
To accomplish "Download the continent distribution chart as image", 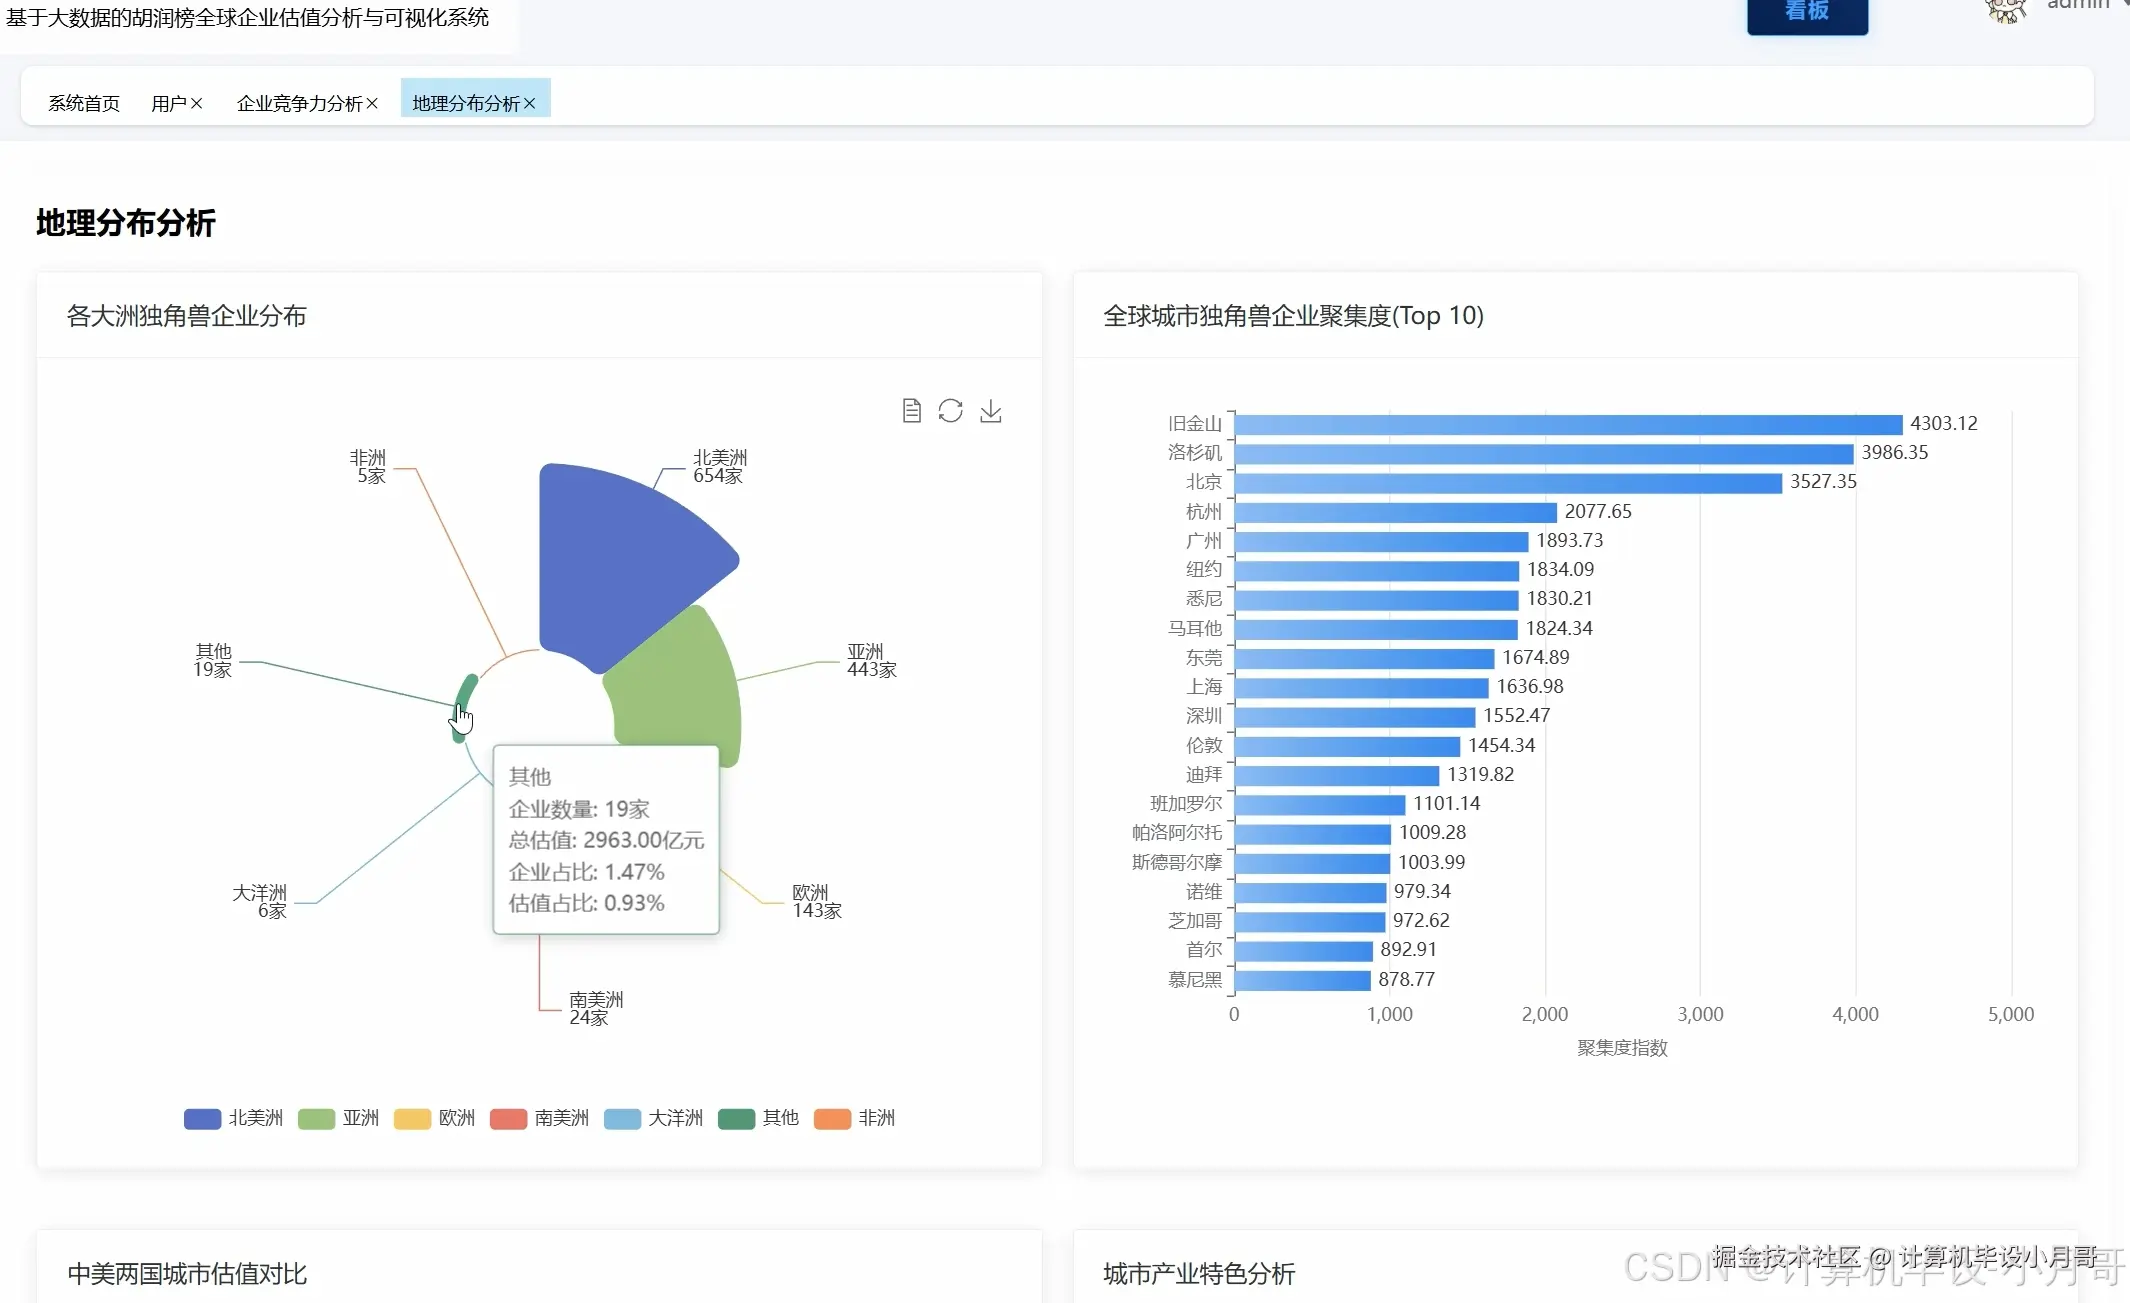I will [991, 410].
